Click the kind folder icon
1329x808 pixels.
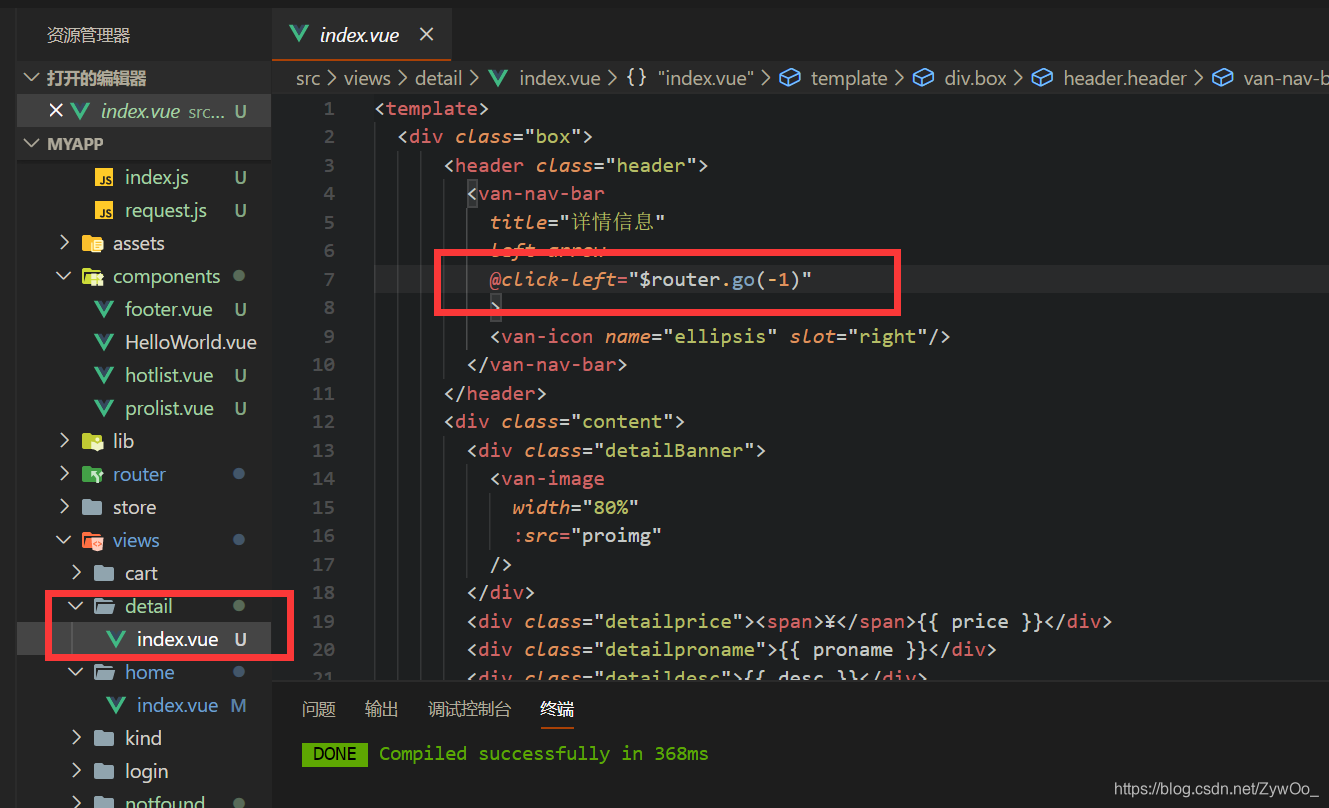point(104,738)
